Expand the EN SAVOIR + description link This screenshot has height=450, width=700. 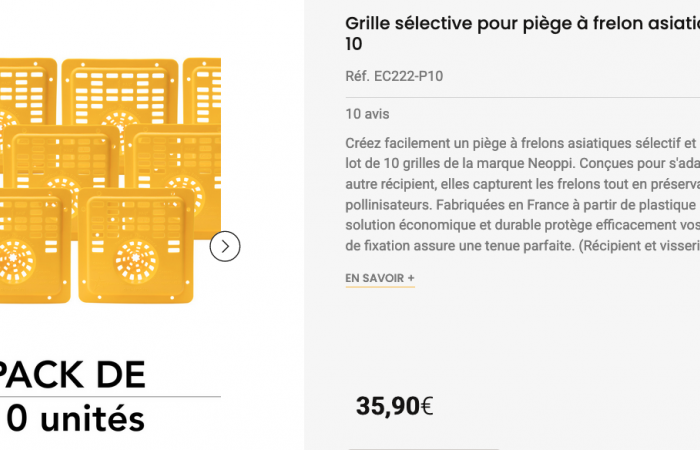[x=380, y=277]
